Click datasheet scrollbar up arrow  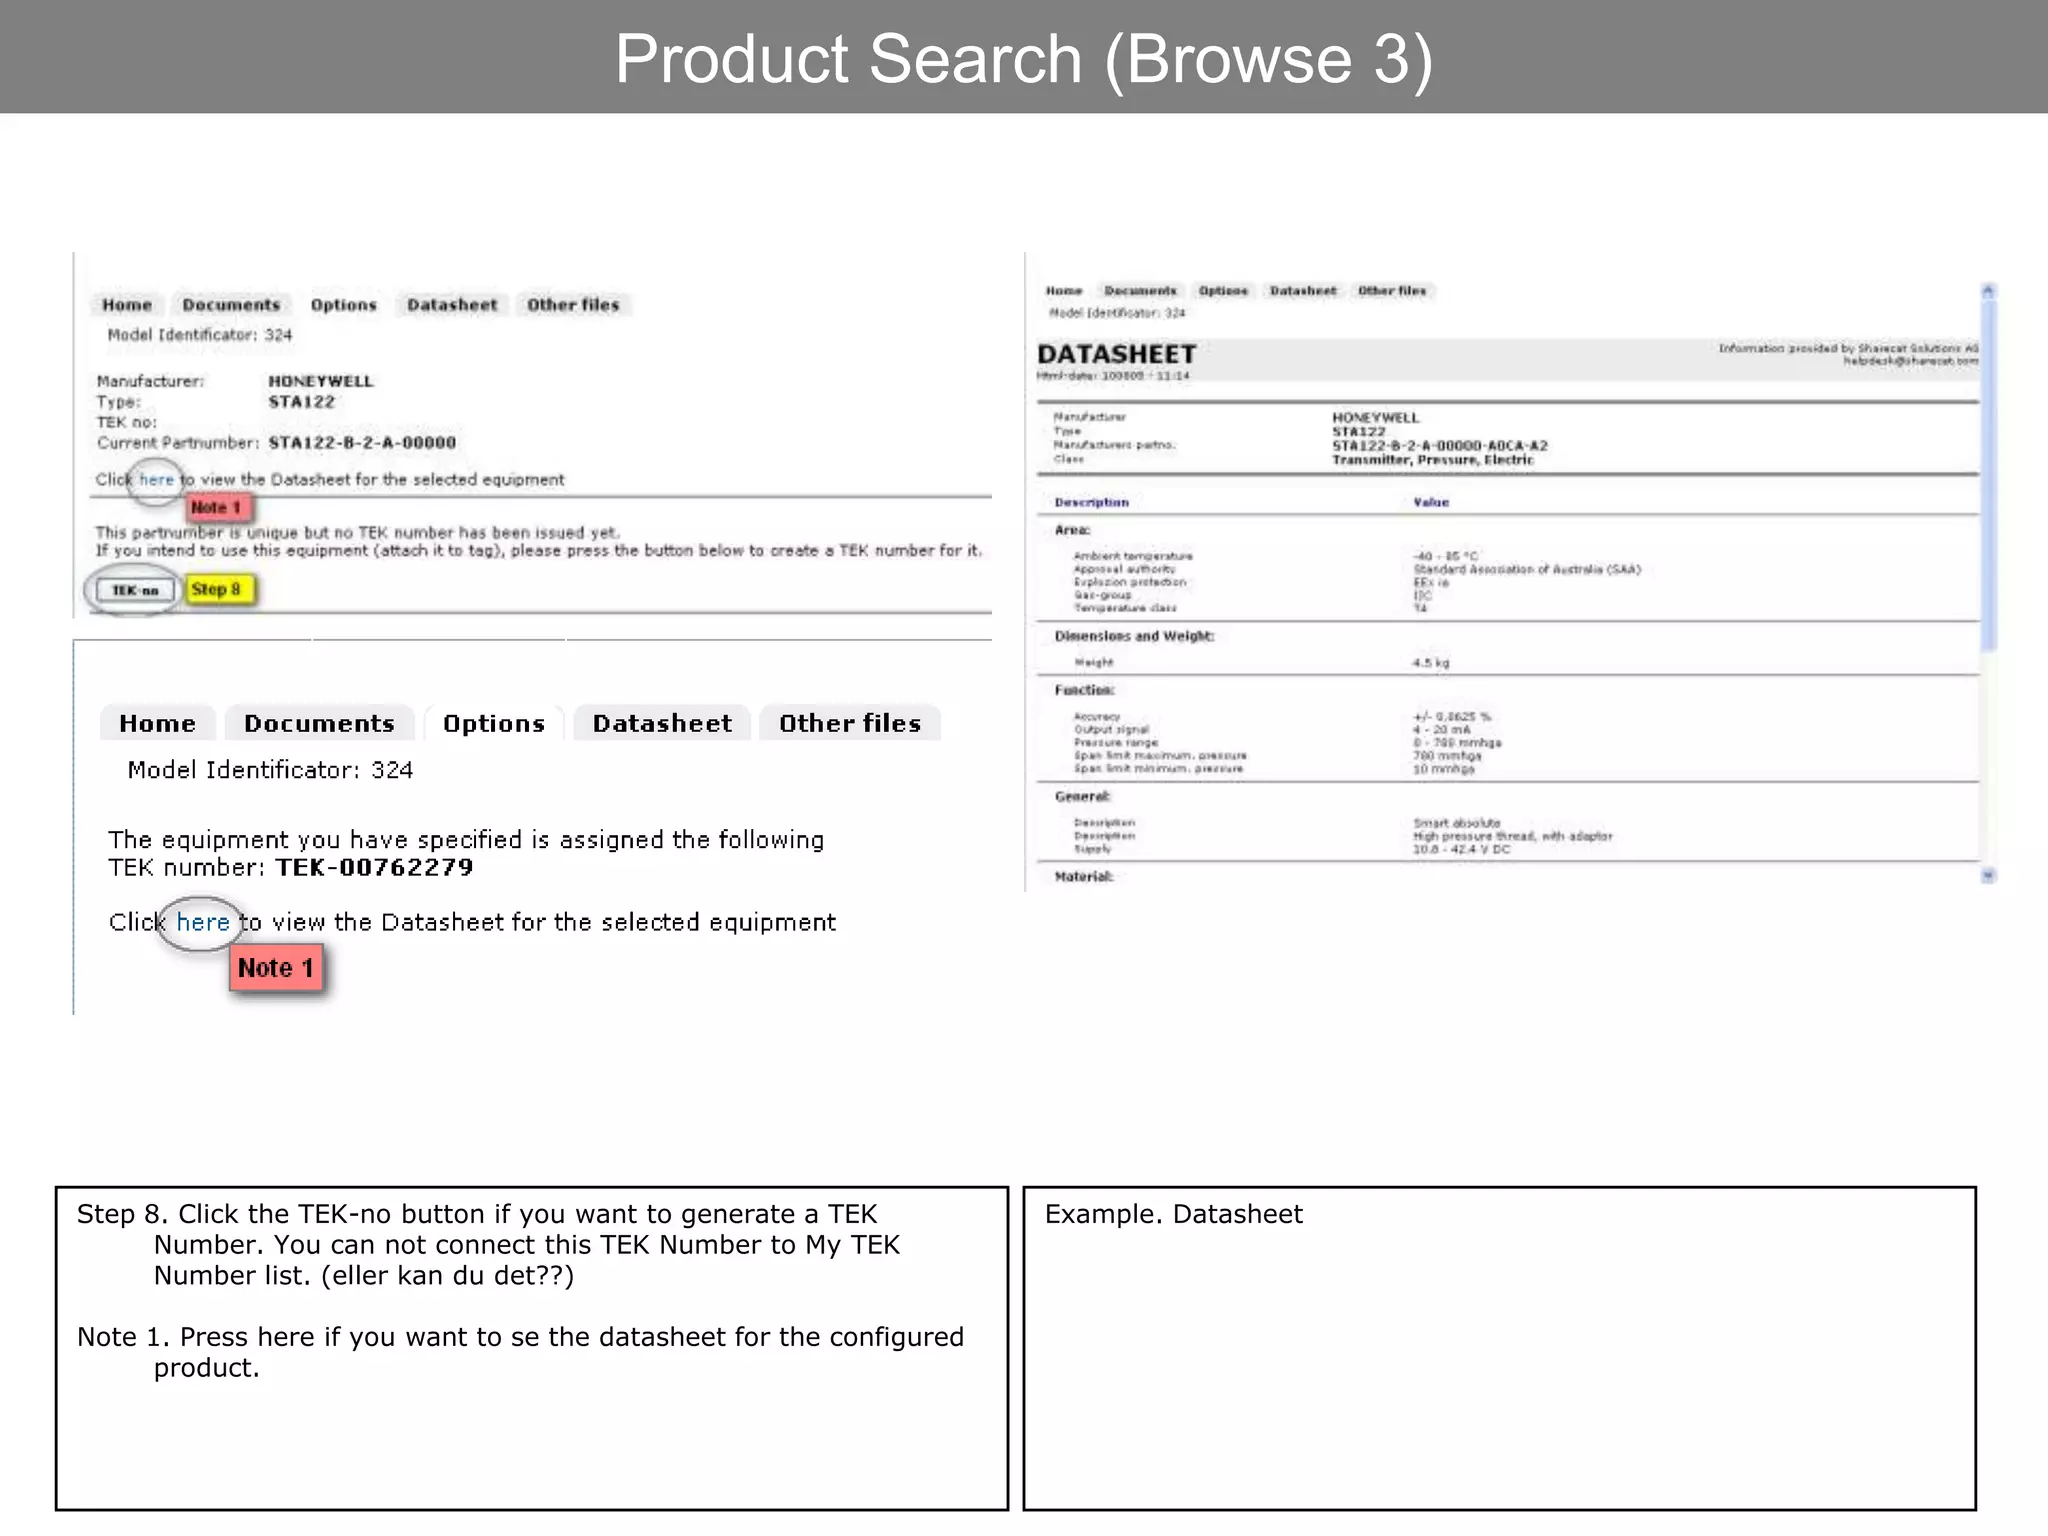(x=1988, y=291)
